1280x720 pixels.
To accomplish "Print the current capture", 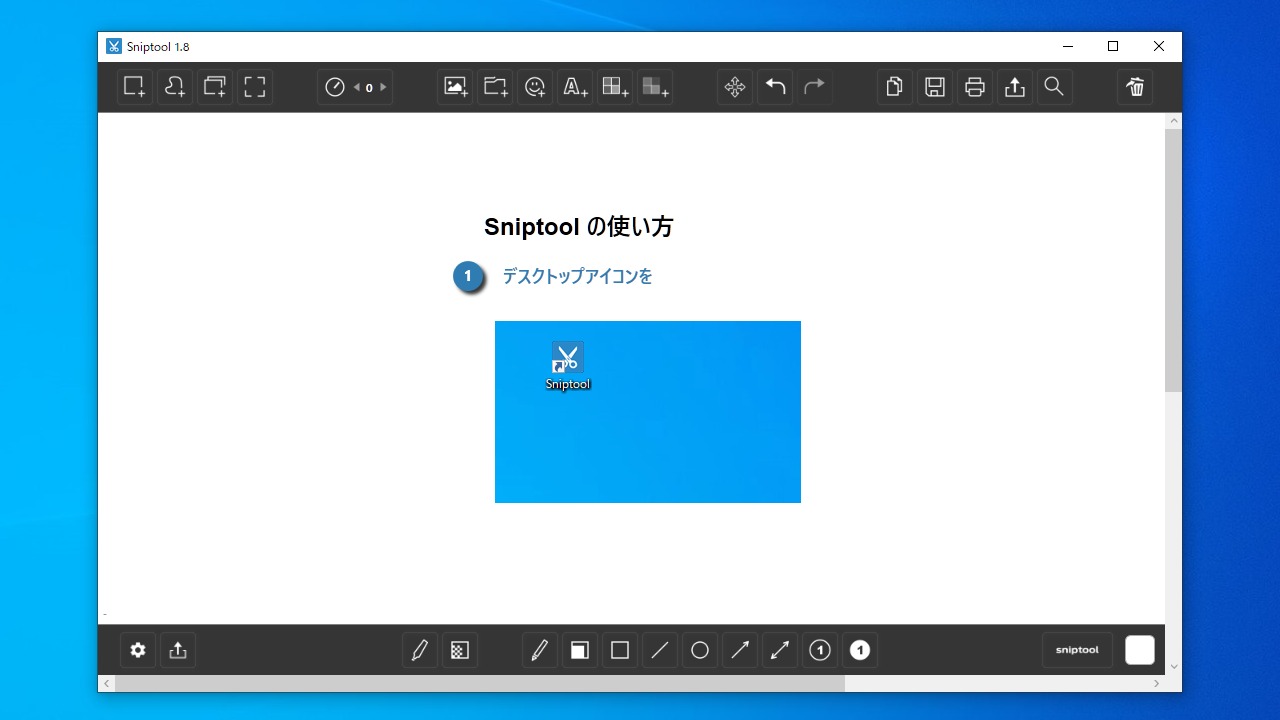I will click(975, 87).
